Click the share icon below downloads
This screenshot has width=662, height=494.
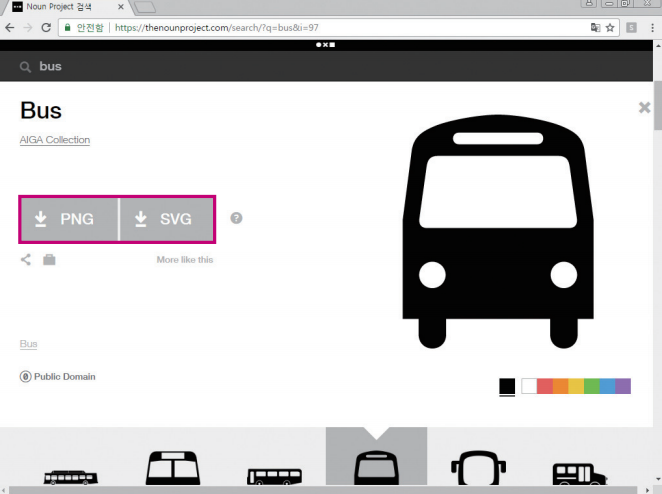click(26, 259)
